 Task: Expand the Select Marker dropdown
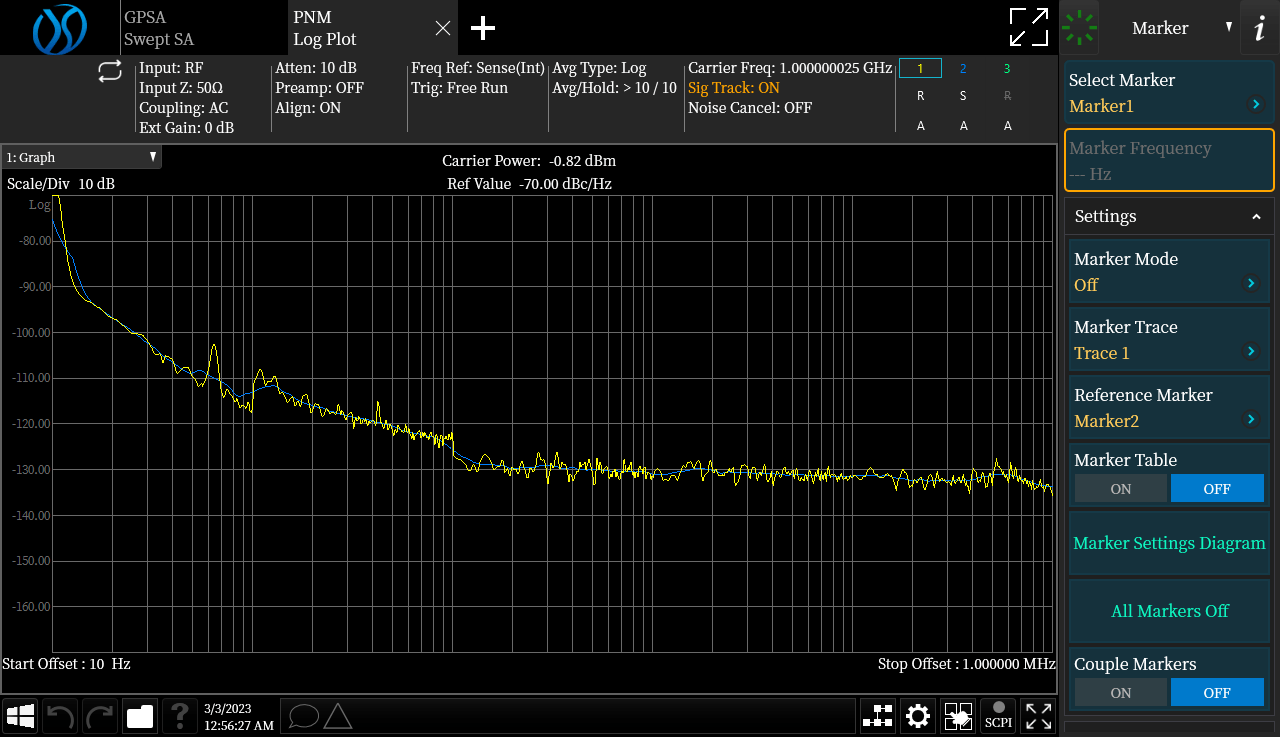pos(1168,94)
